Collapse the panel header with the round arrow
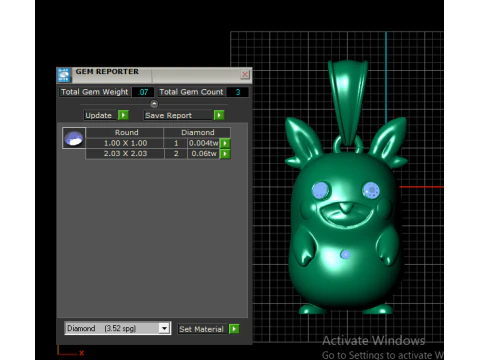480x360 pixels. click(154, 104)
